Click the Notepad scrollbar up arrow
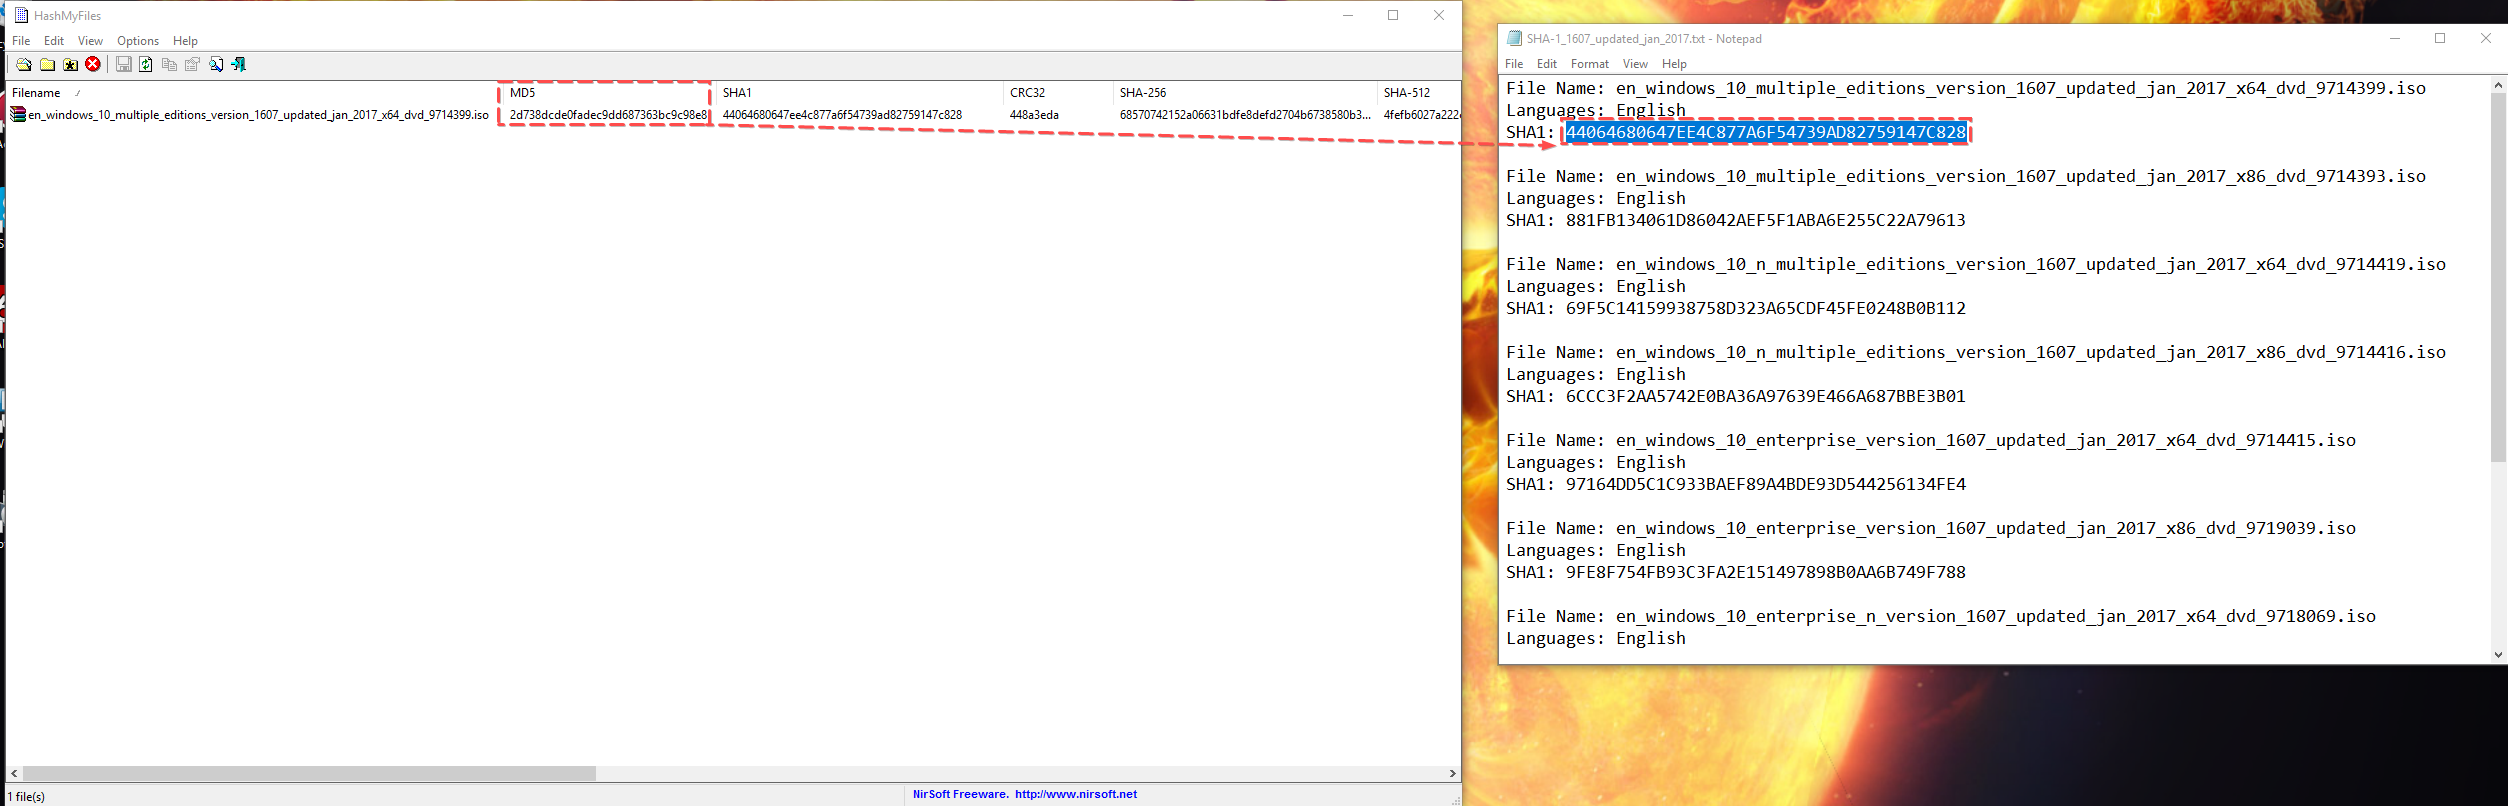The image size is (2508, 806). (x=2498, y=85)
